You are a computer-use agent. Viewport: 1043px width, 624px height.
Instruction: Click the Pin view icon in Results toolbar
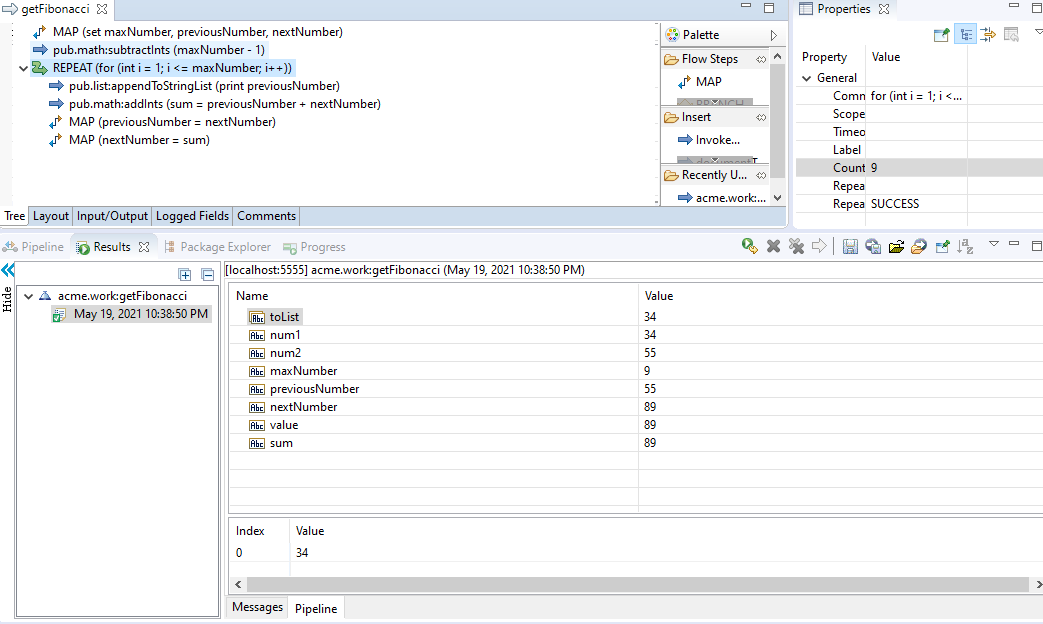(x=942, y=247)
